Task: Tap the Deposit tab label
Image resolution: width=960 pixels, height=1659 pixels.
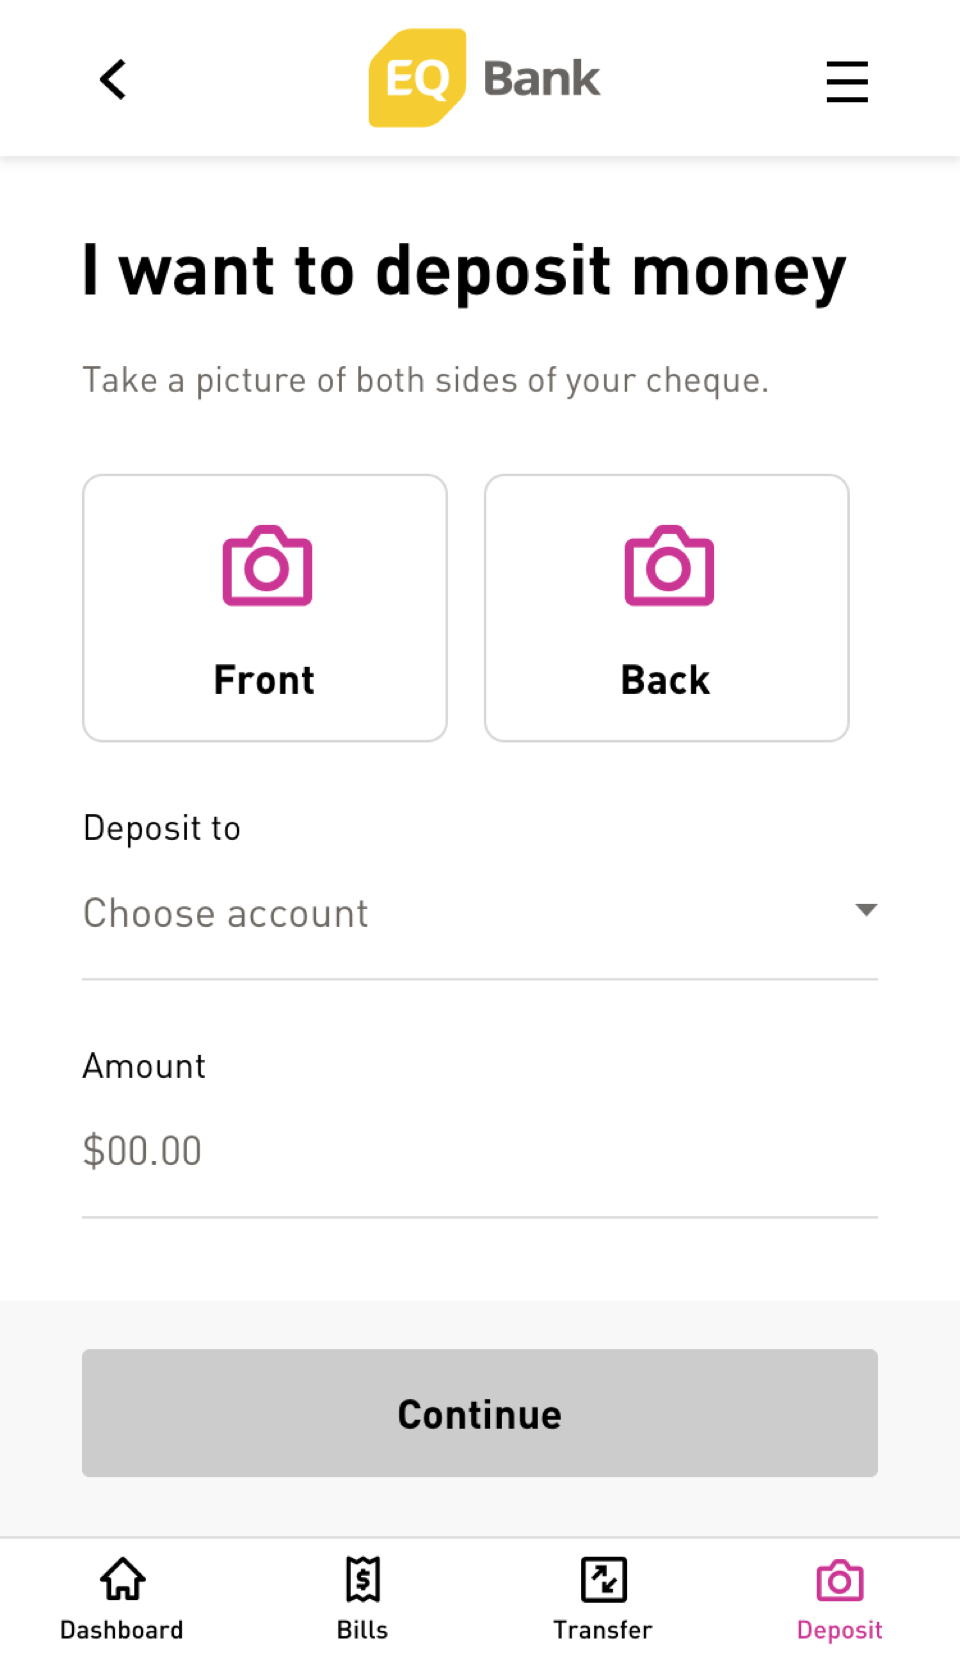Action: pyautogui.click(x=839, y=1630)
